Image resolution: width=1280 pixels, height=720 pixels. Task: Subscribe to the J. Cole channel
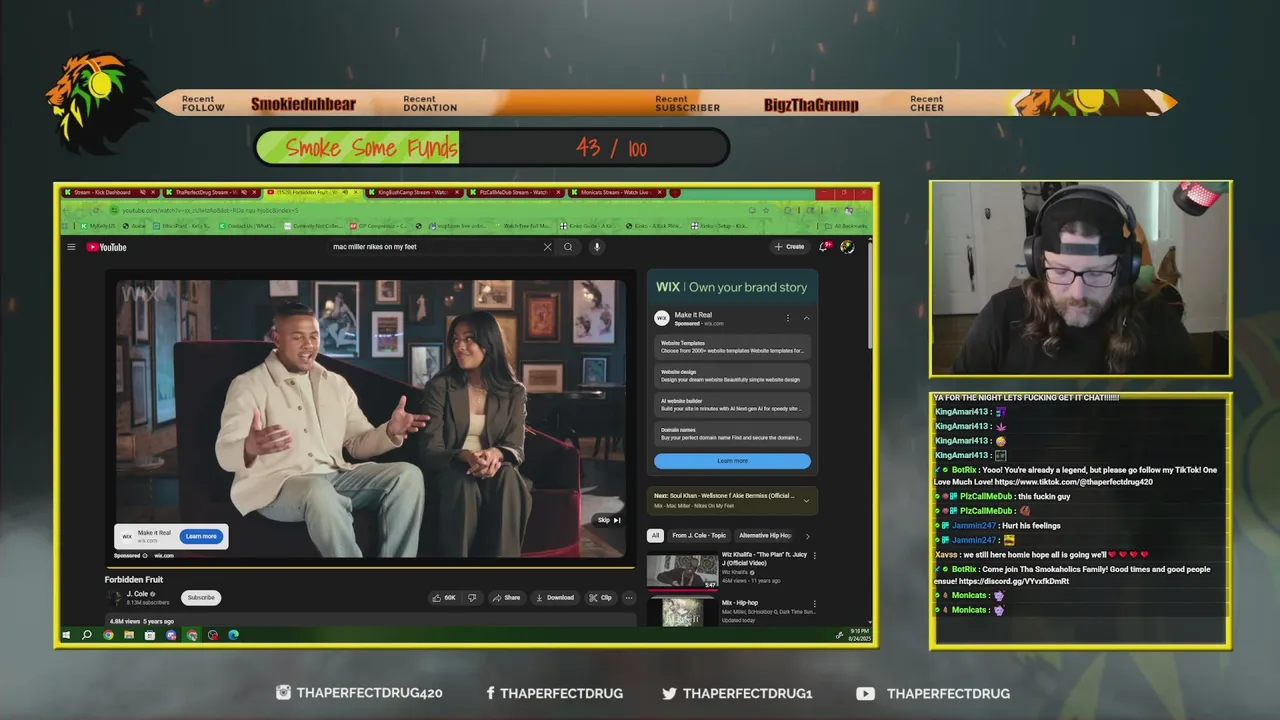point(201,597)
